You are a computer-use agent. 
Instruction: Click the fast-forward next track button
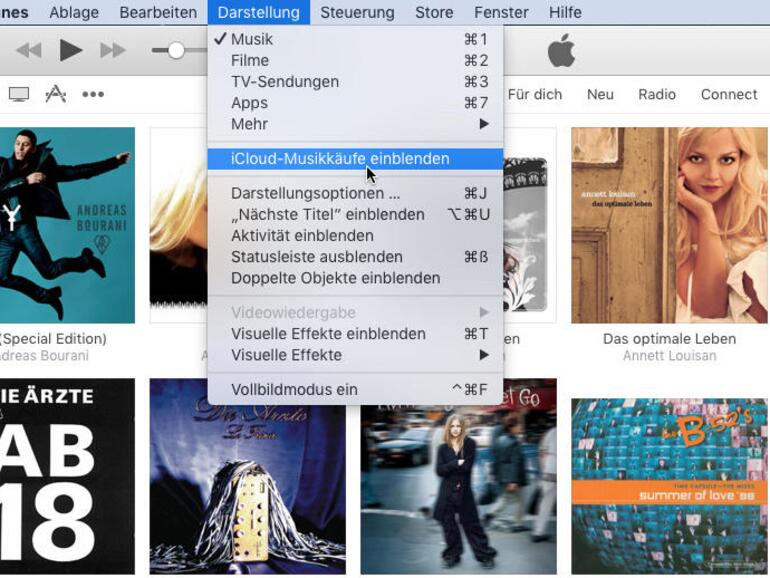[x=113, y=50]
